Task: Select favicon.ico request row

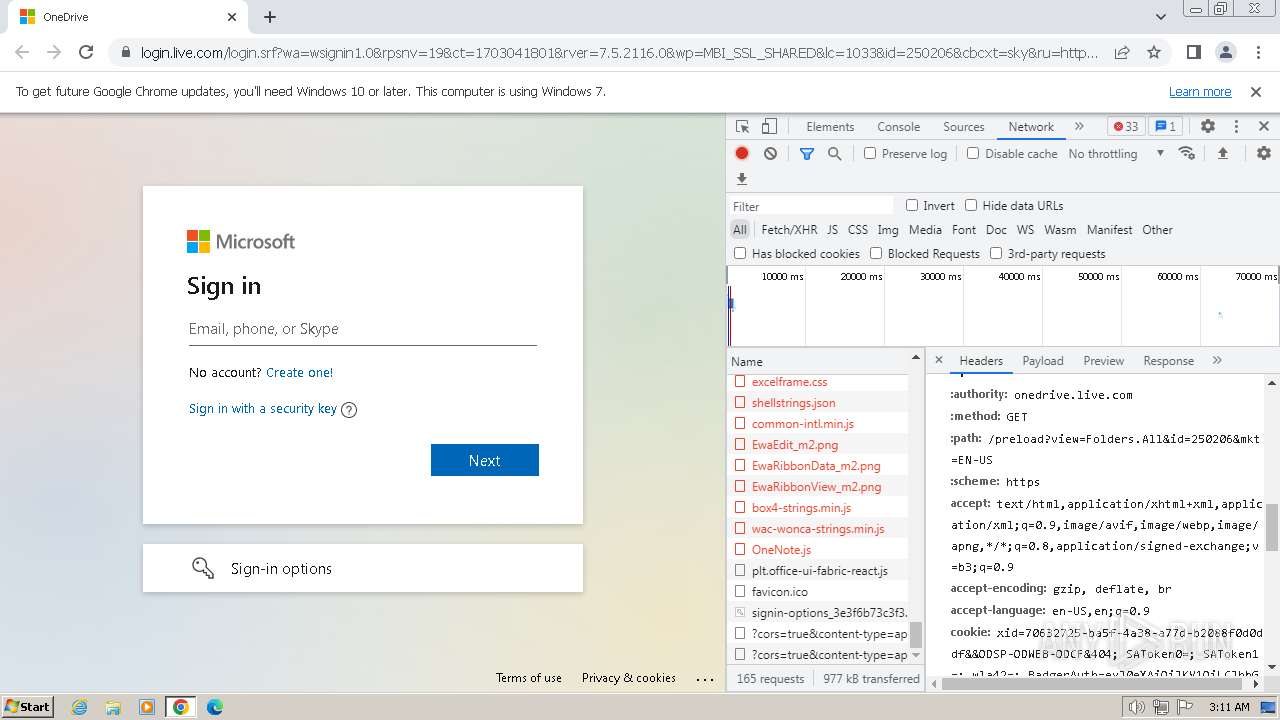Action: 819,591
